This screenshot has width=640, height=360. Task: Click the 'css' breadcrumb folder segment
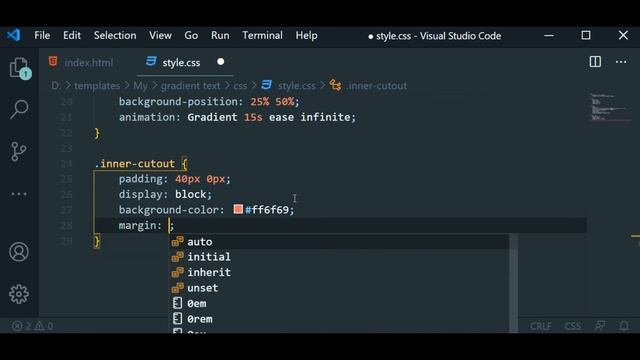point(240,86)
